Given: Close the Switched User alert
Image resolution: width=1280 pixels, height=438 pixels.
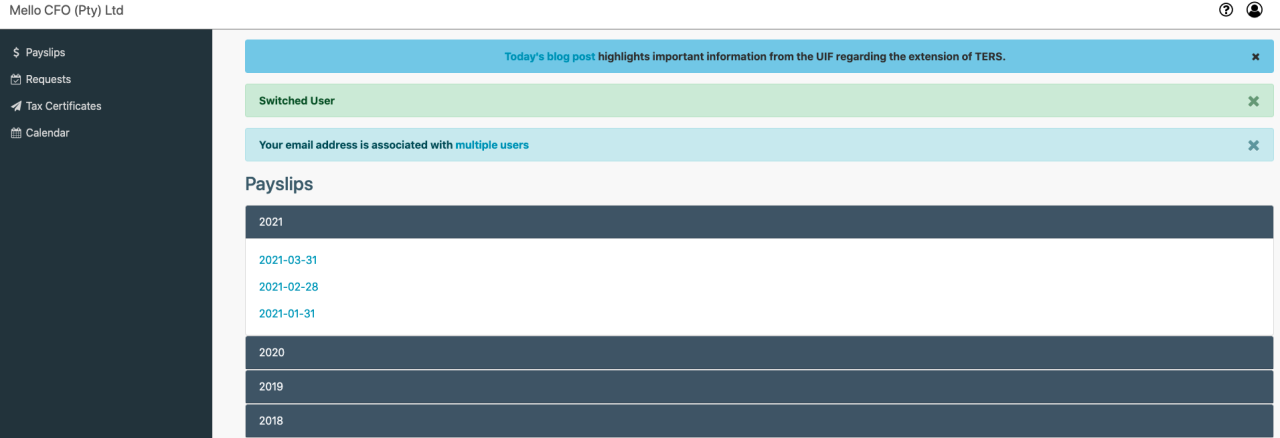Looking at the screenshot, I should pyautogui.click(x=1253, y=101).
